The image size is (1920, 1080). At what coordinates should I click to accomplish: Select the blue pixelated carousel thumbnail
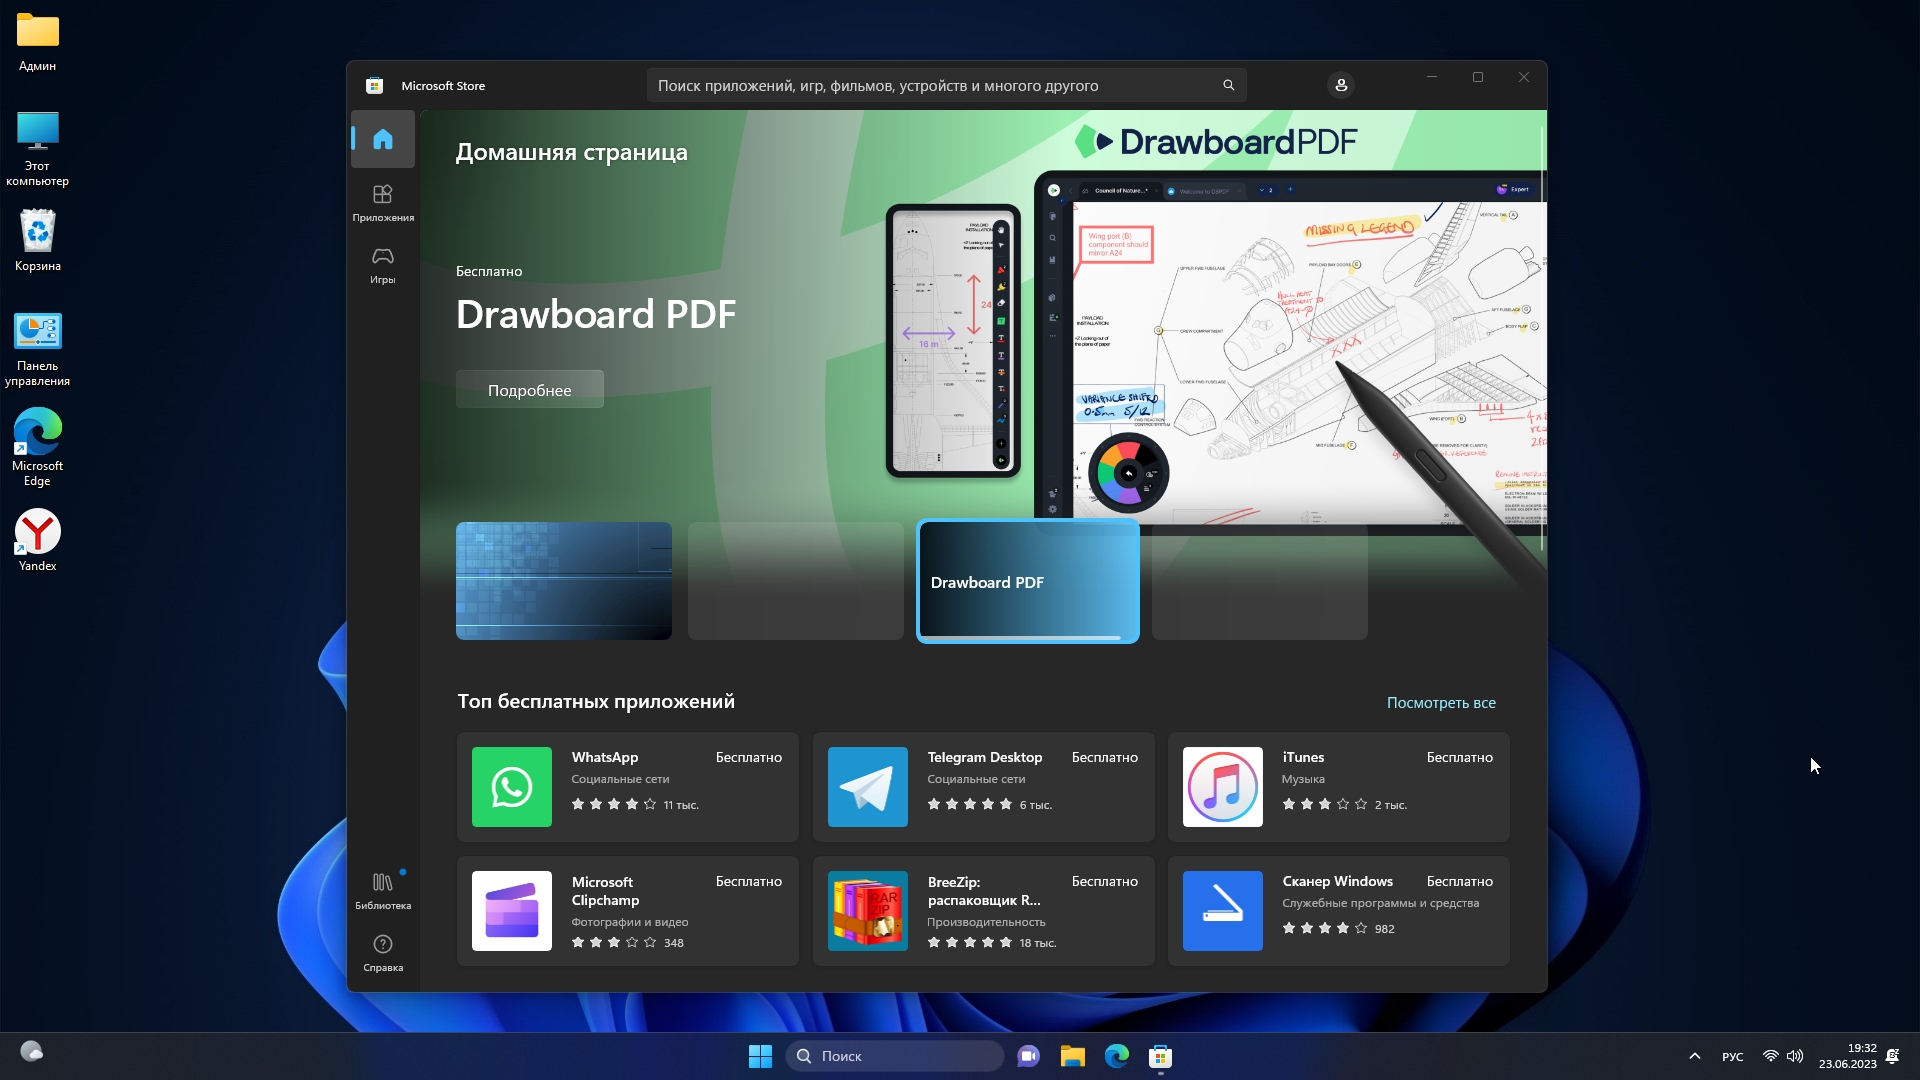563,581
